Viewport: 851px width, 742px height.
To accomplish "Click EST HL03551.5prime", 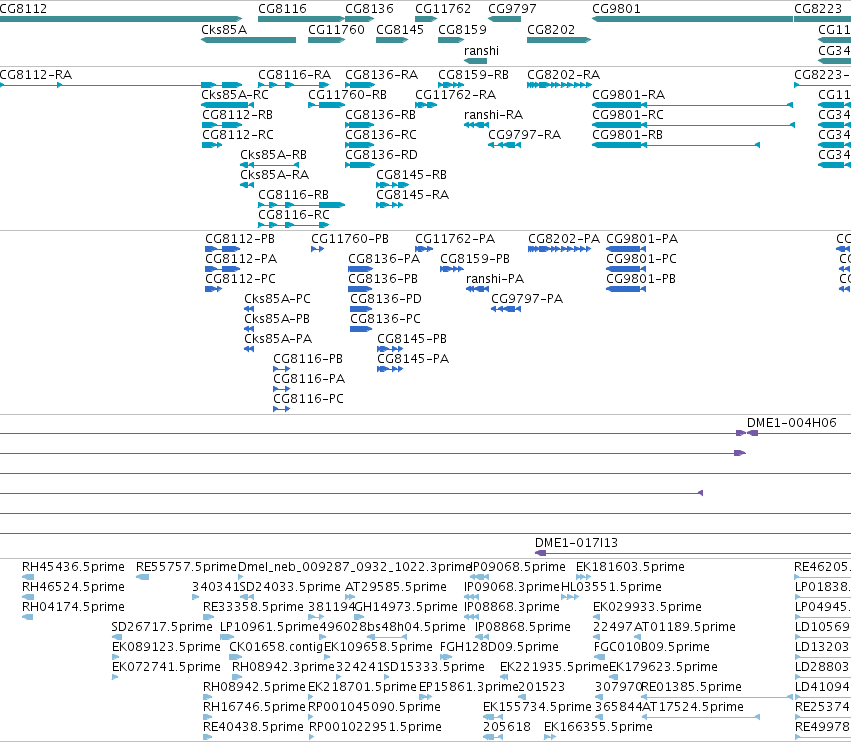I will tap(611, 587).
